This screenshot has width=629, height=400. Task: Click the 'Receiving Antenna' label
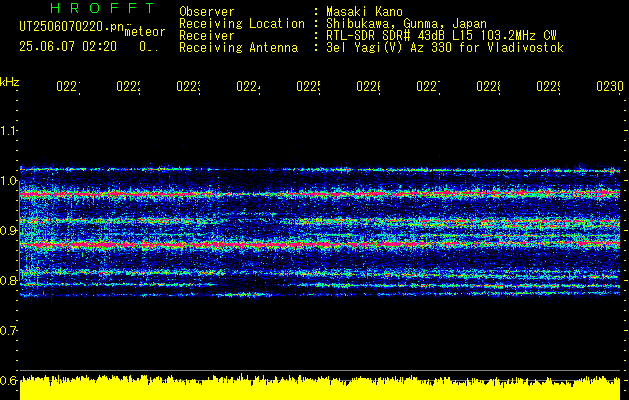(238, 48)
